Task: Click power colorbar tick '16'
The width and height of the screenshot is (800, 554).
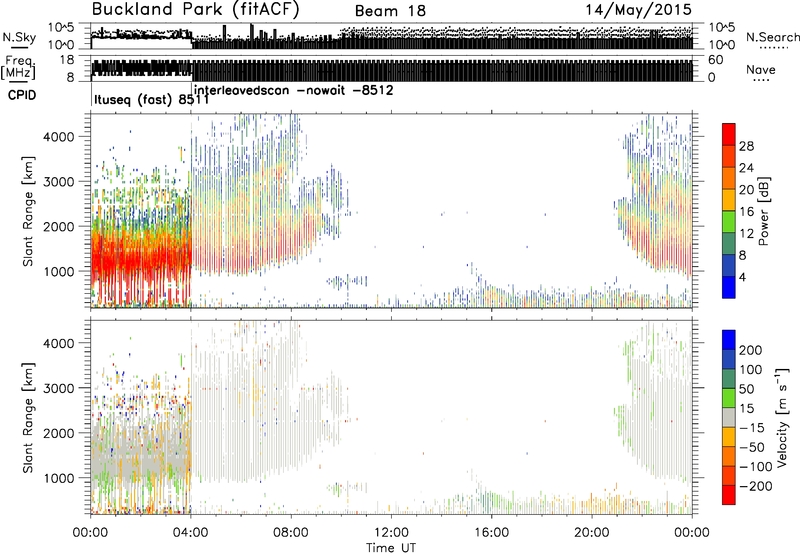Action: tap(746, 212)
